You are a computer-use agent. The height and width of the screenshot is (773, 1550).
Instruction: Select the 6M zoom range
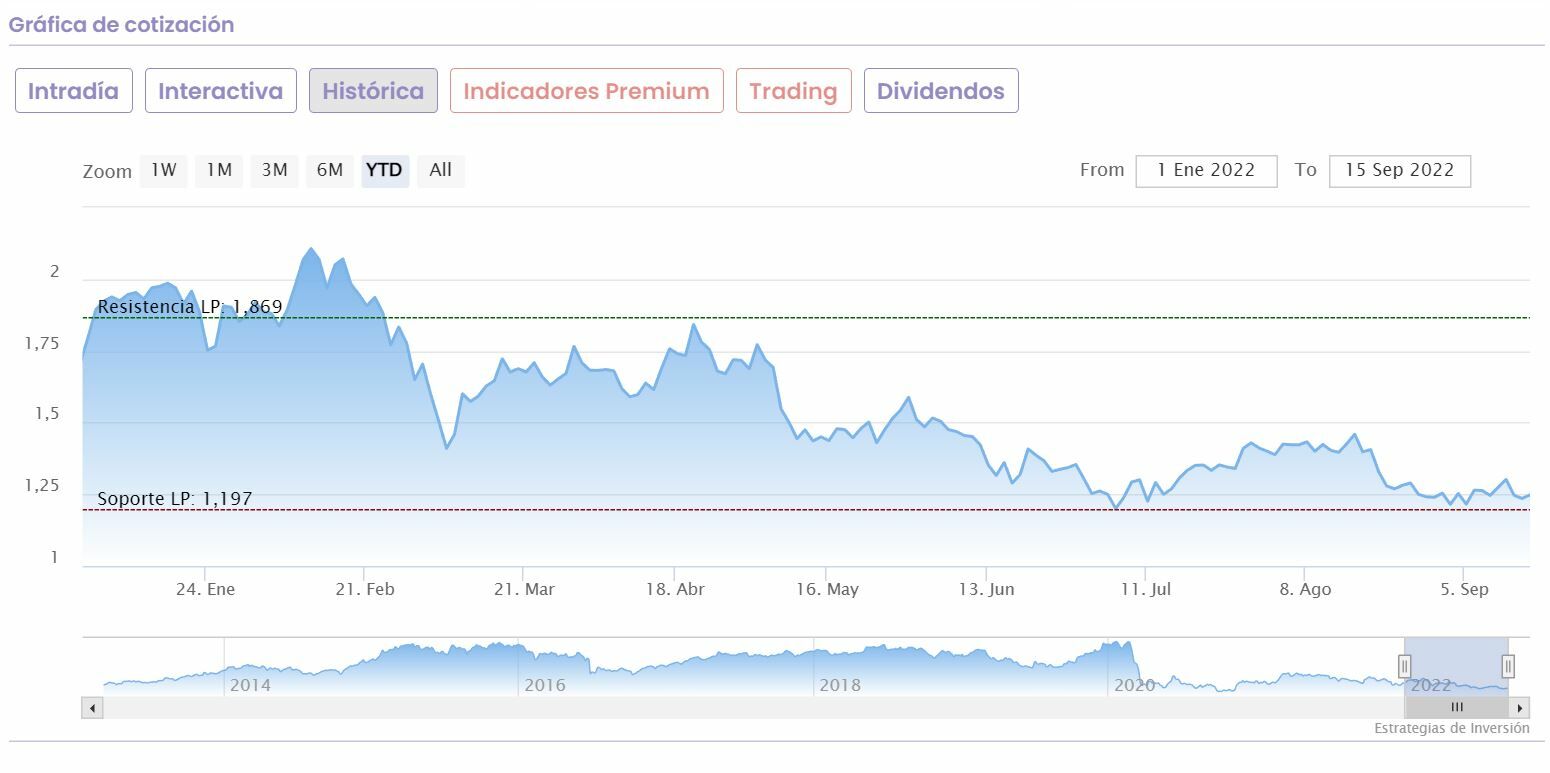click(330, 170)
